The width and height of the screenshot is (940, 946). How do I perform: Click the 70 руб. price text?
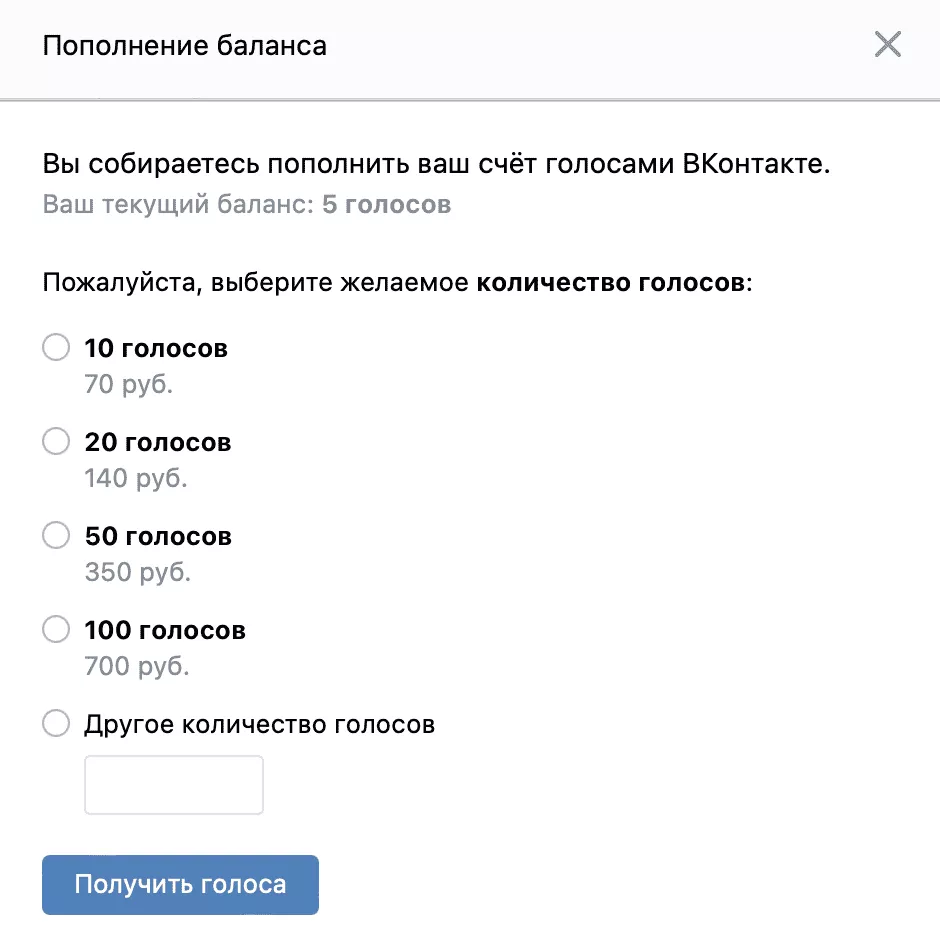tap(129, 384)
